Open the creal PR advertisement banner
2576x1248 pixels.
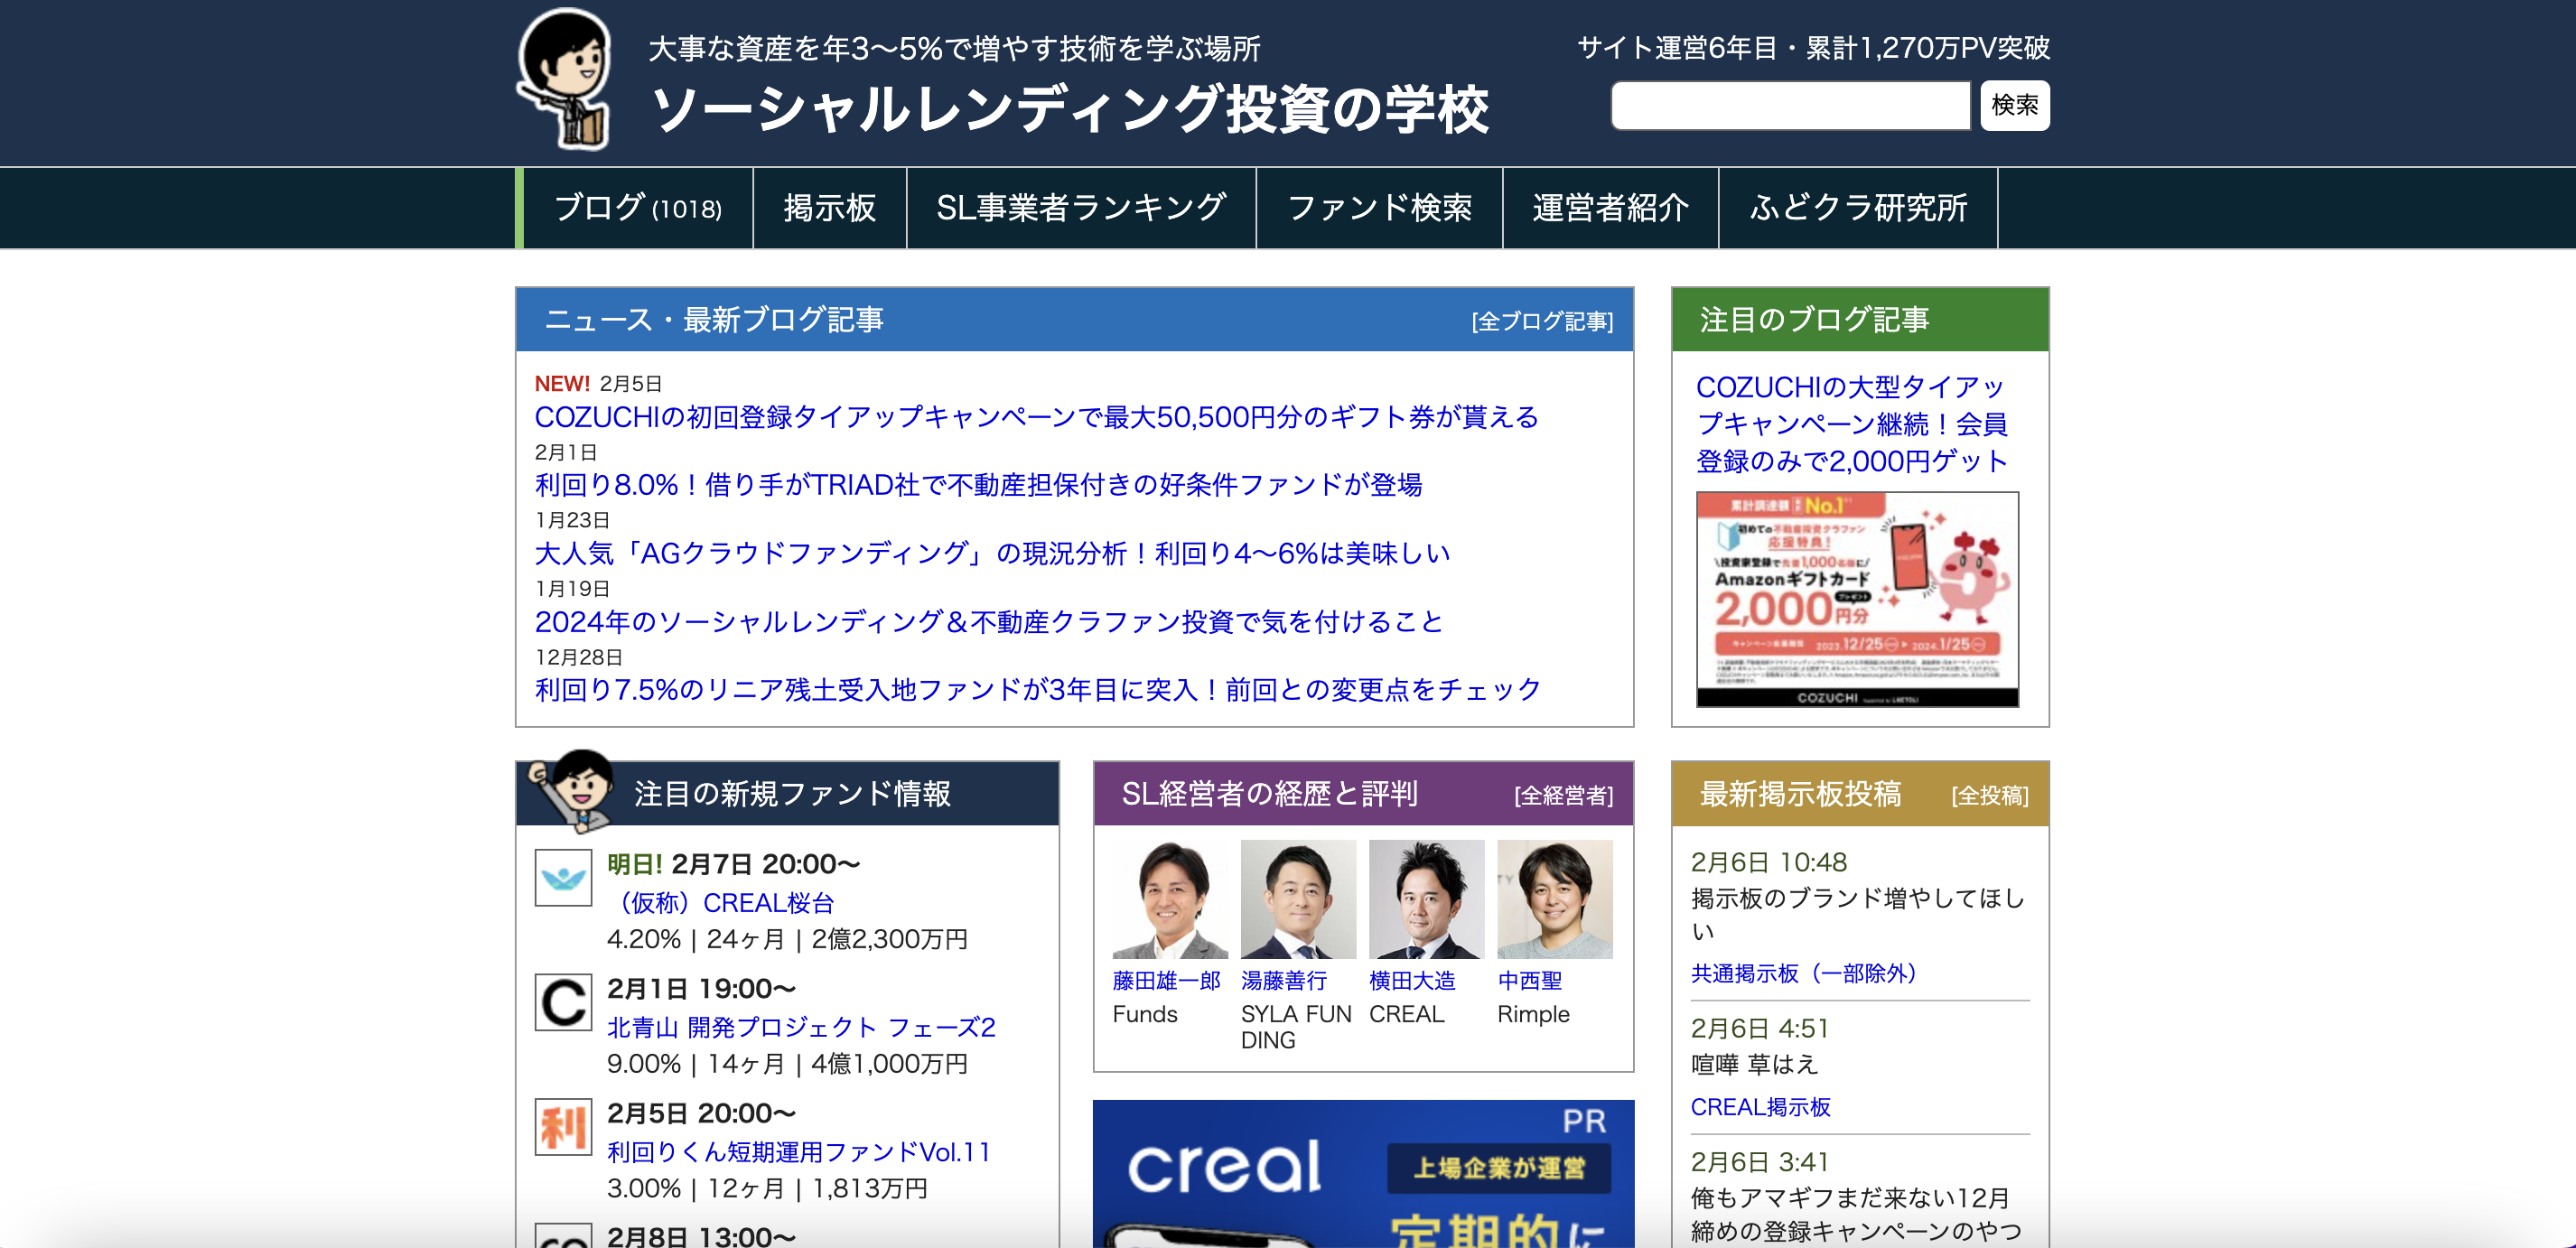[1363, 1174]
